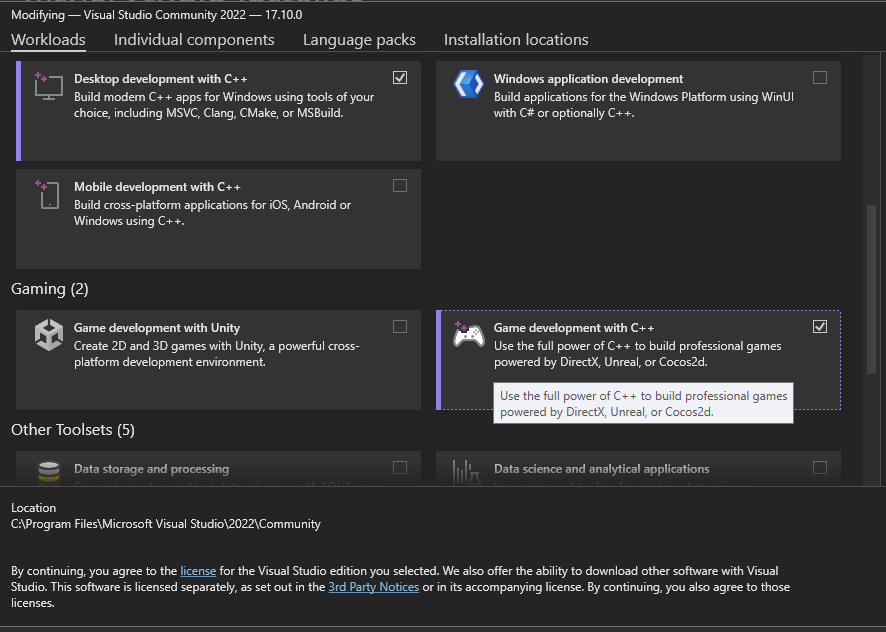Screen dimensions: 886x632
Task: Click the Mobile development with C++ phone icon
Action: tap(48, 194)
